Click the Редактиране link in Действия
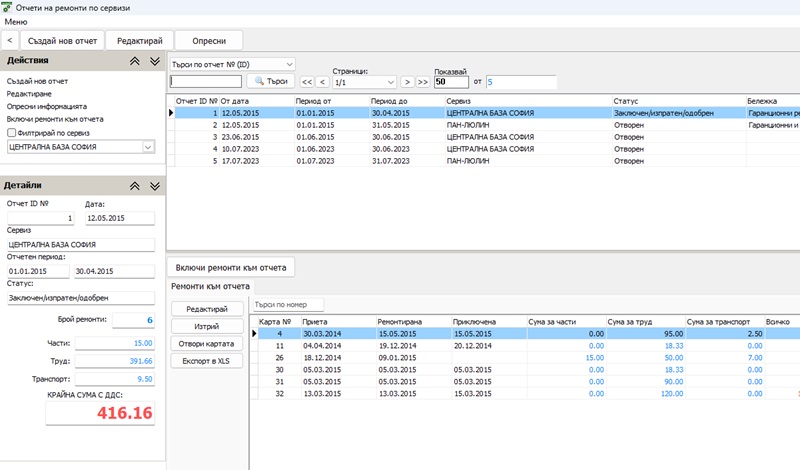Screen dimensions: 800x470 pos(29,94)
